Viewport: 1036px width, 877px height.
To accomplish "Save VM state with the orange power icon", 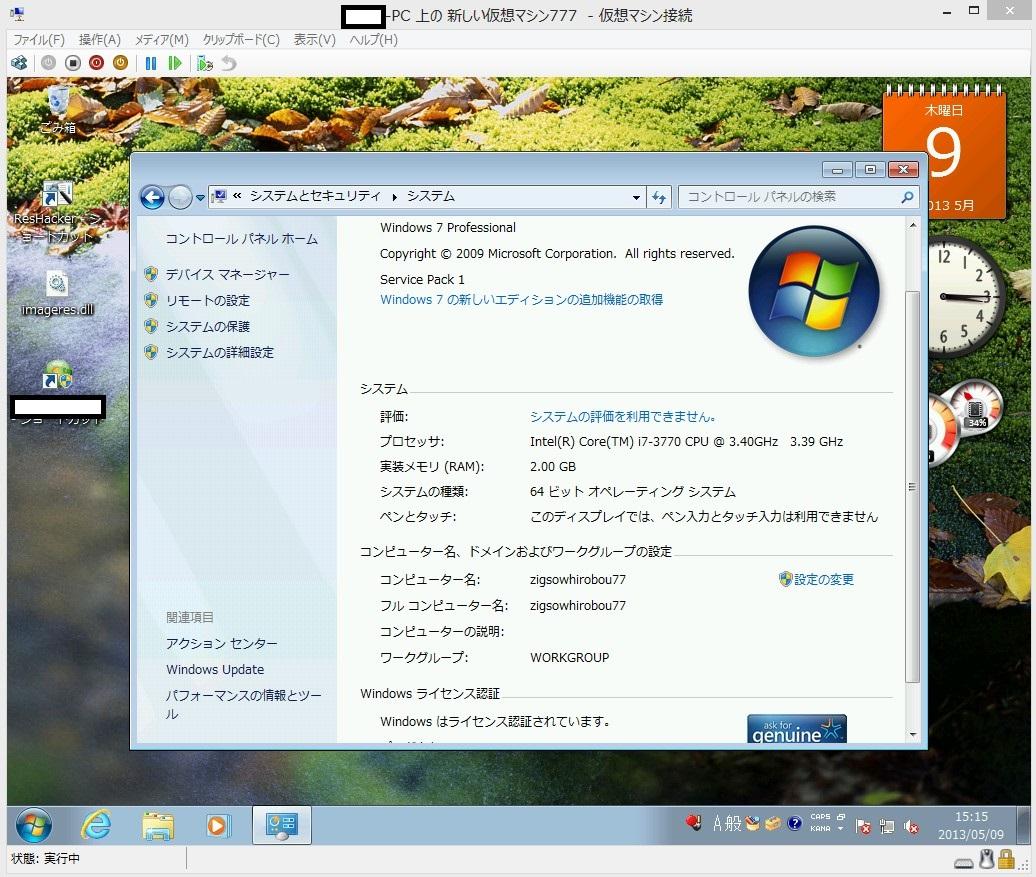I will click(120, 63).
